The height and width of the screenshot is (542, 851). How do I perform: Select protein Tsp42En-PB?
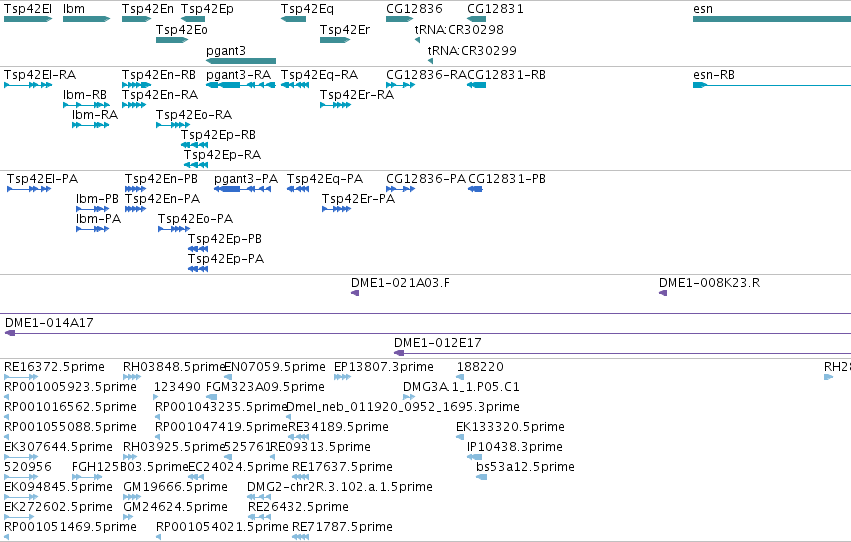coord(135,189)
